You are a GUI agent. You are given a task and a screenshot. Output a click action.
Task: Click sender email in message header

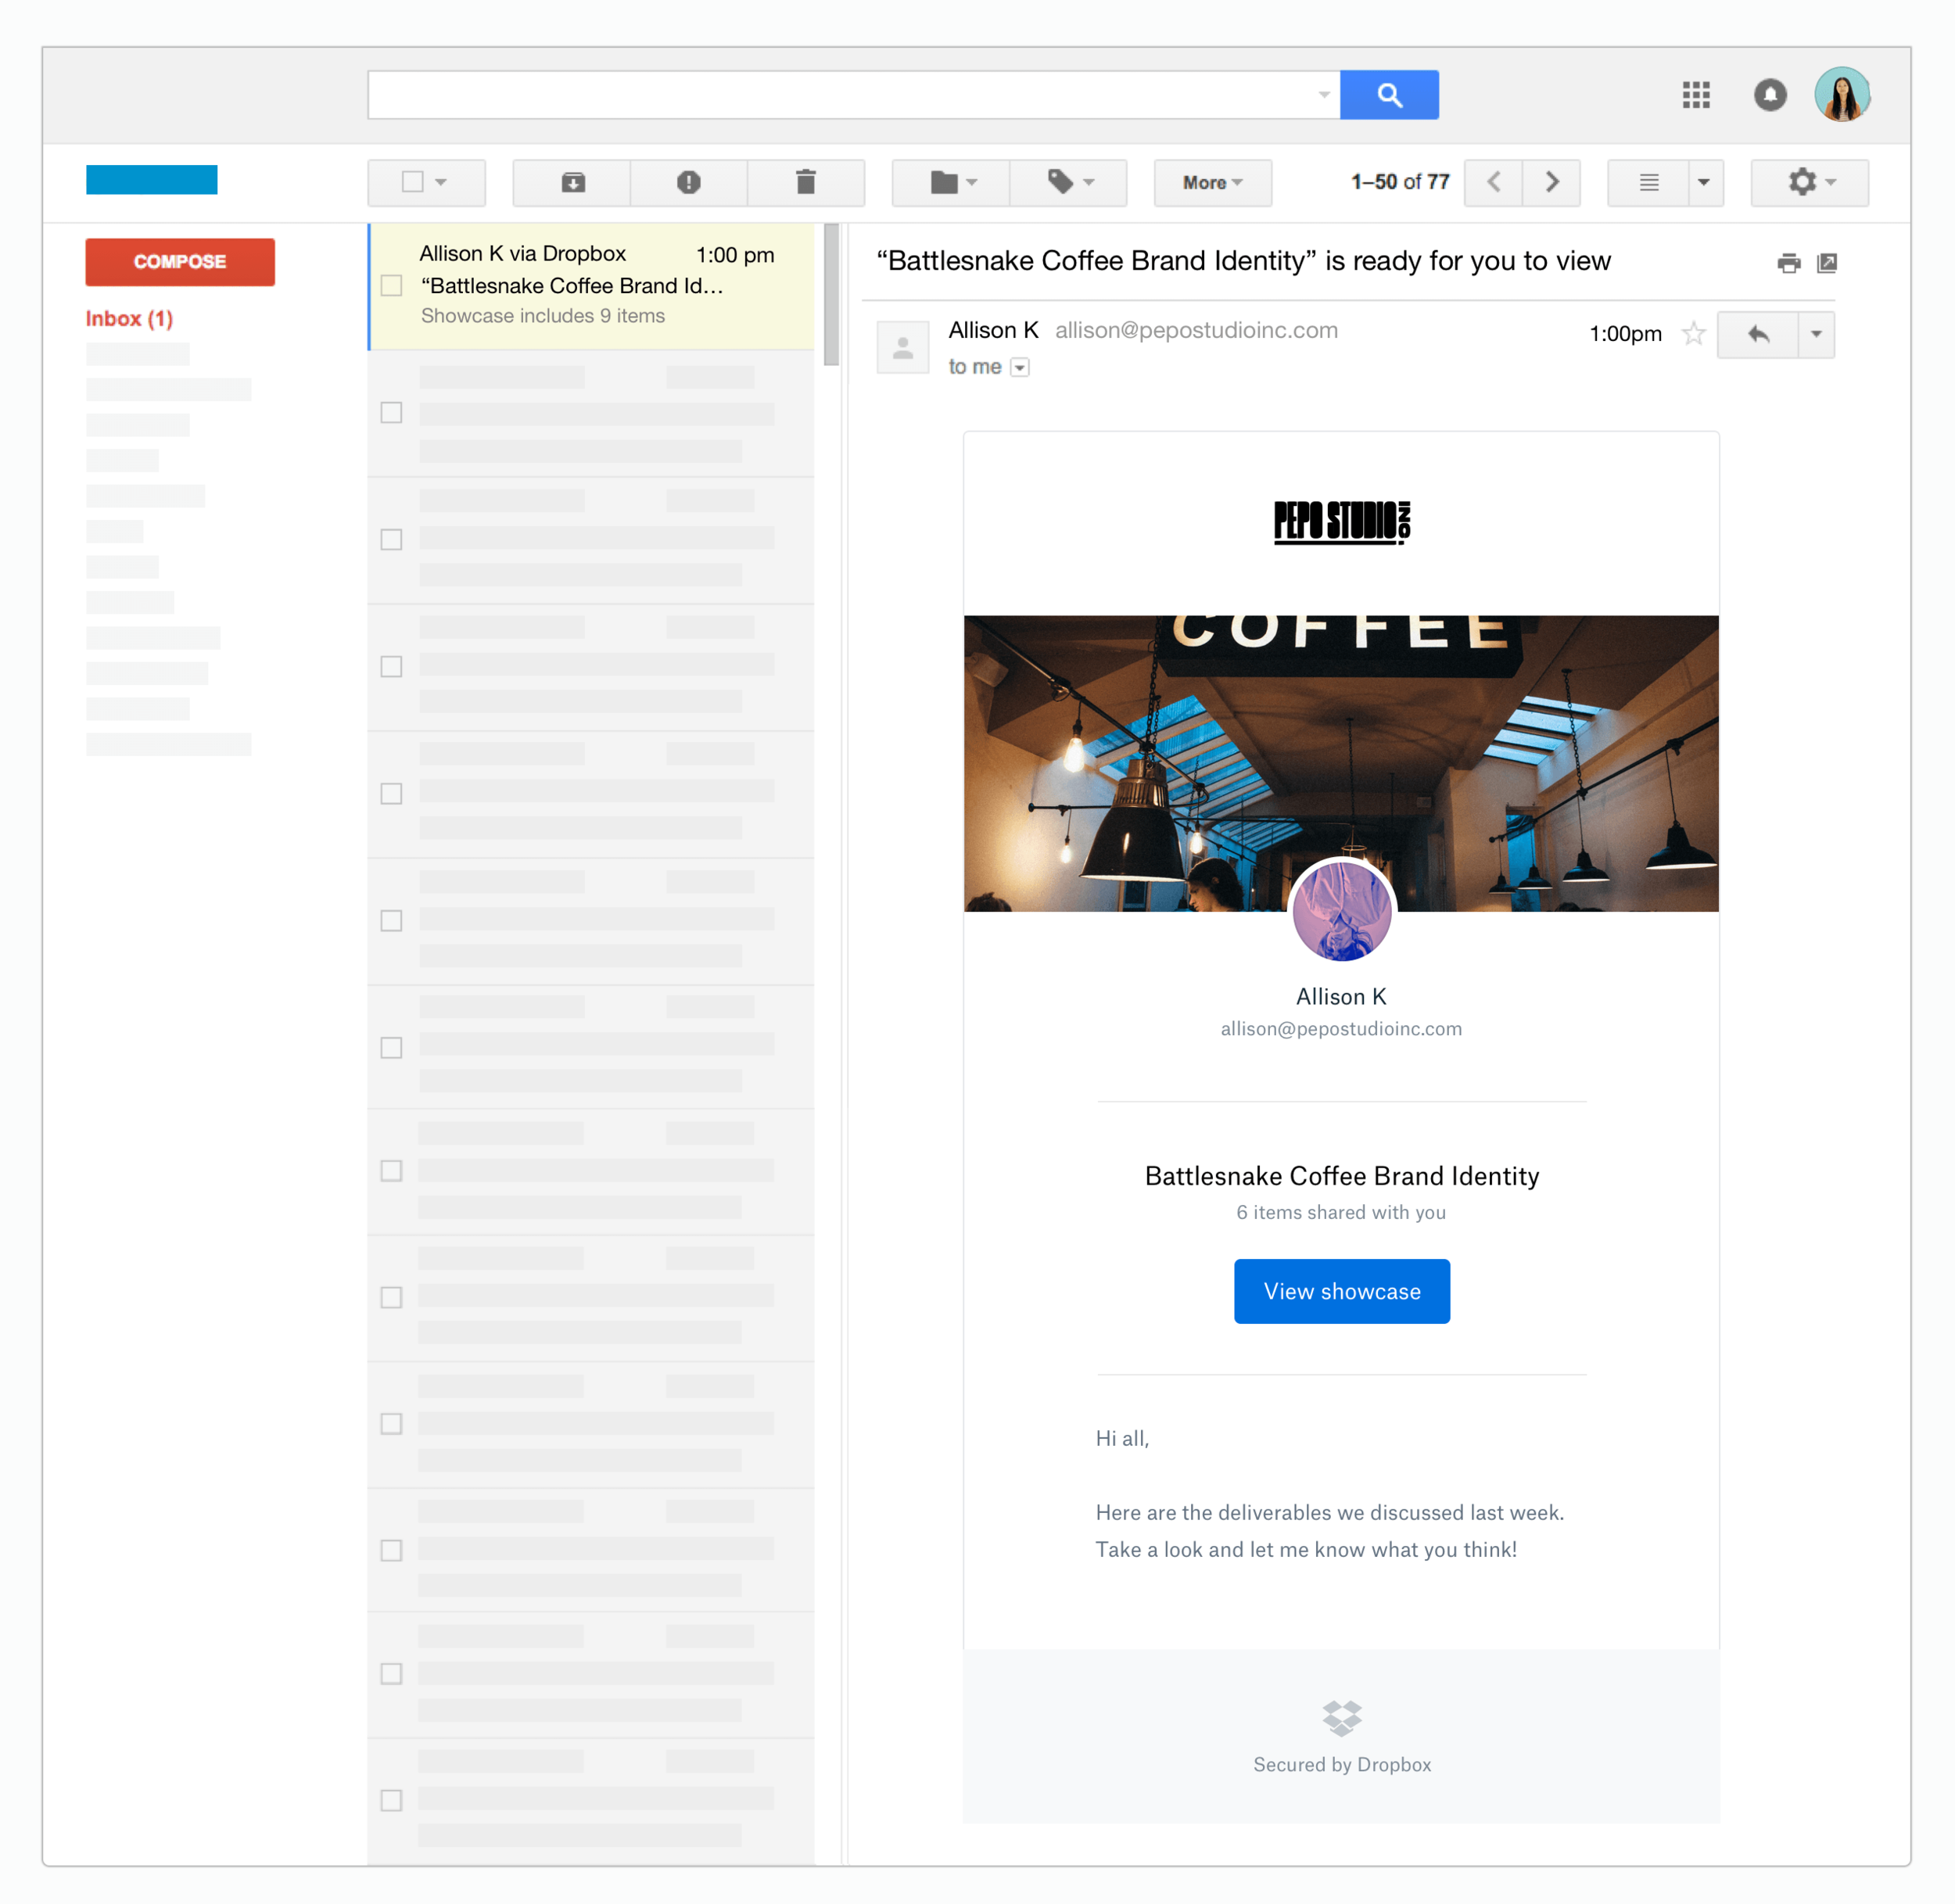pos(1196,330)
